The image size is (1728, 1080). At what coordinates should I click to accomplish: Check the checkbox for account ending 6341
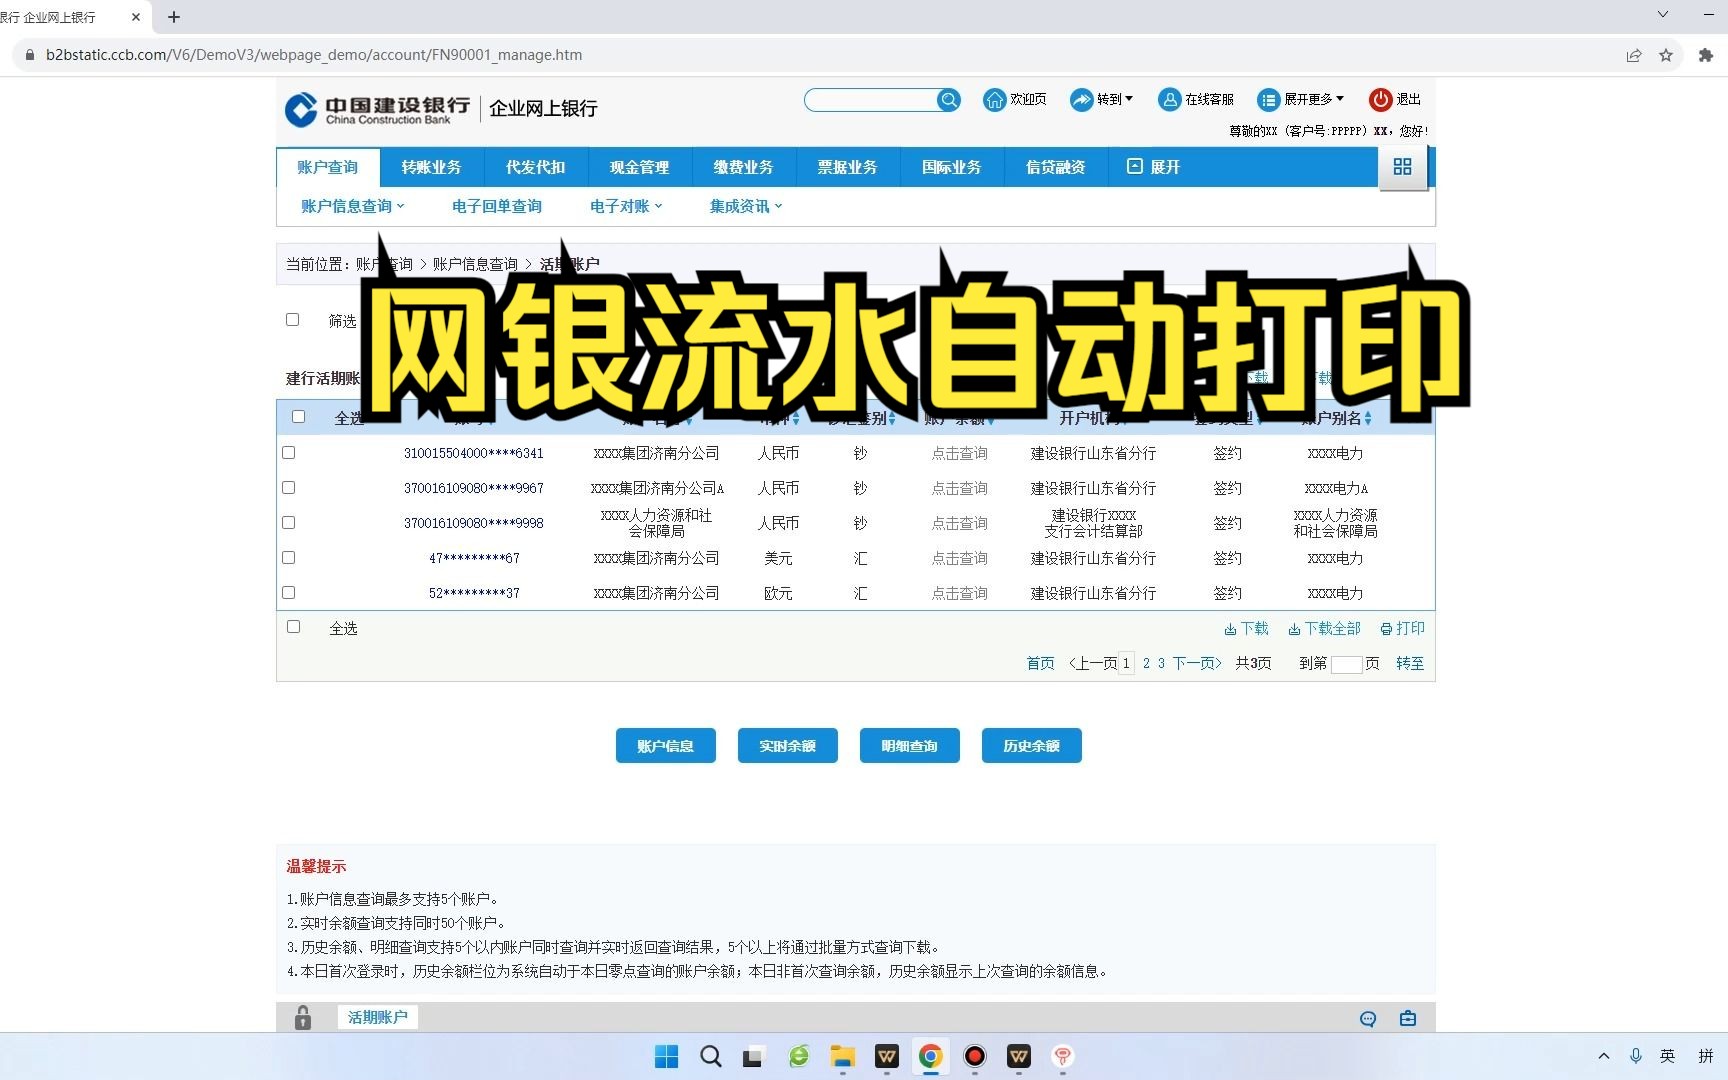288,452
